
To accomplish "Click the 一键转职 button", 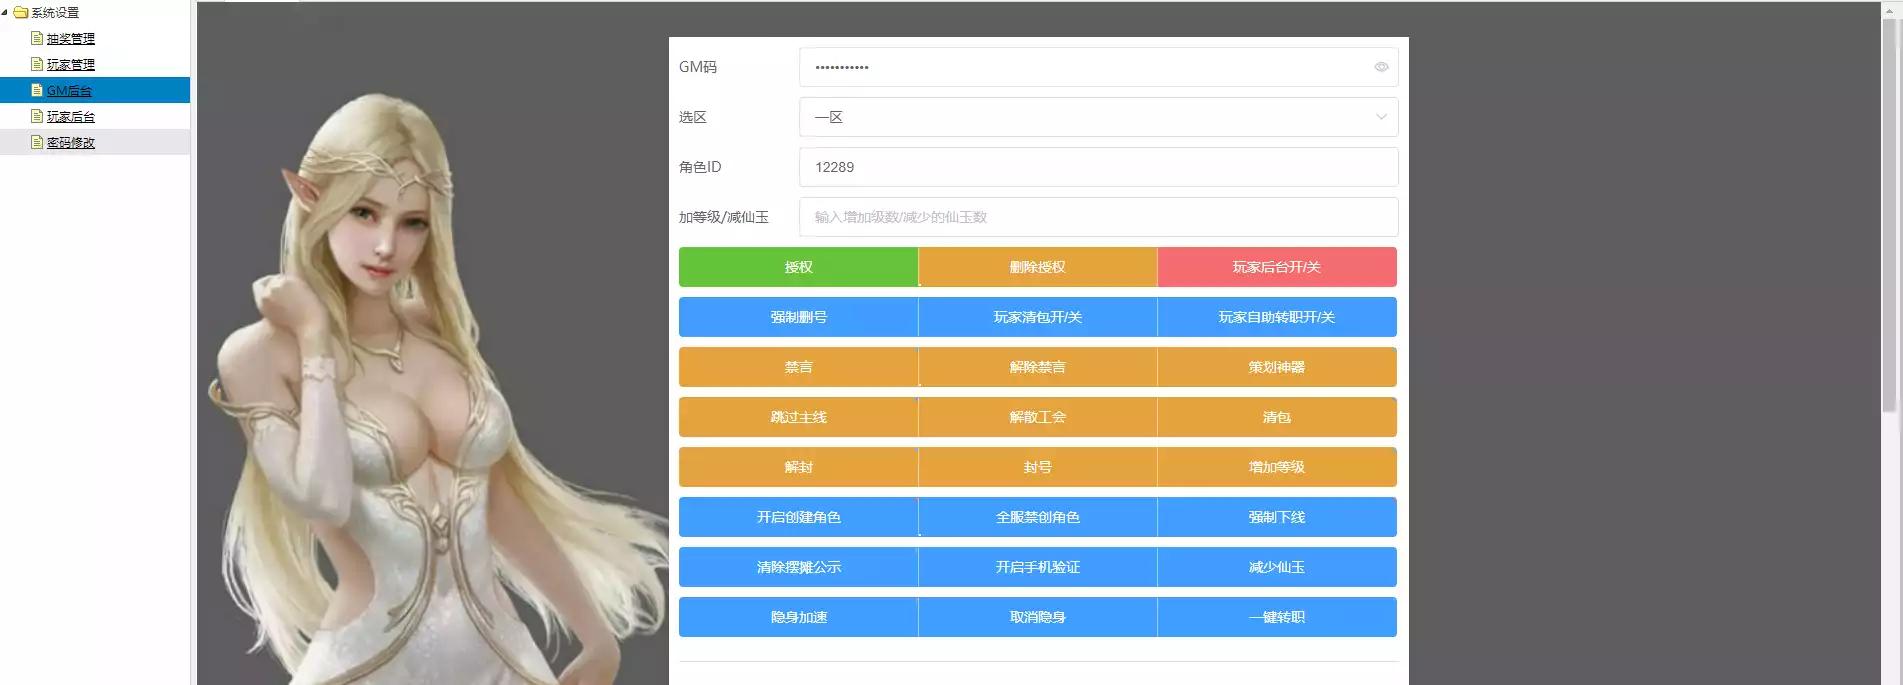I will click(1277, 617).
